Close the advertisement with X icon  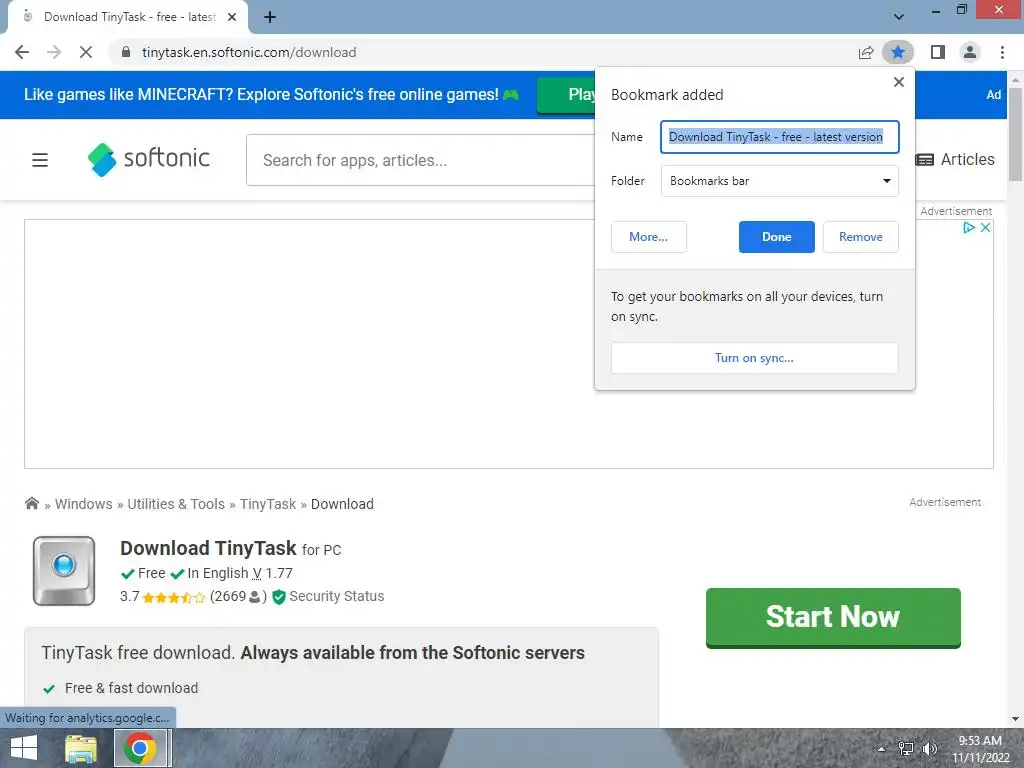point(985,227)
